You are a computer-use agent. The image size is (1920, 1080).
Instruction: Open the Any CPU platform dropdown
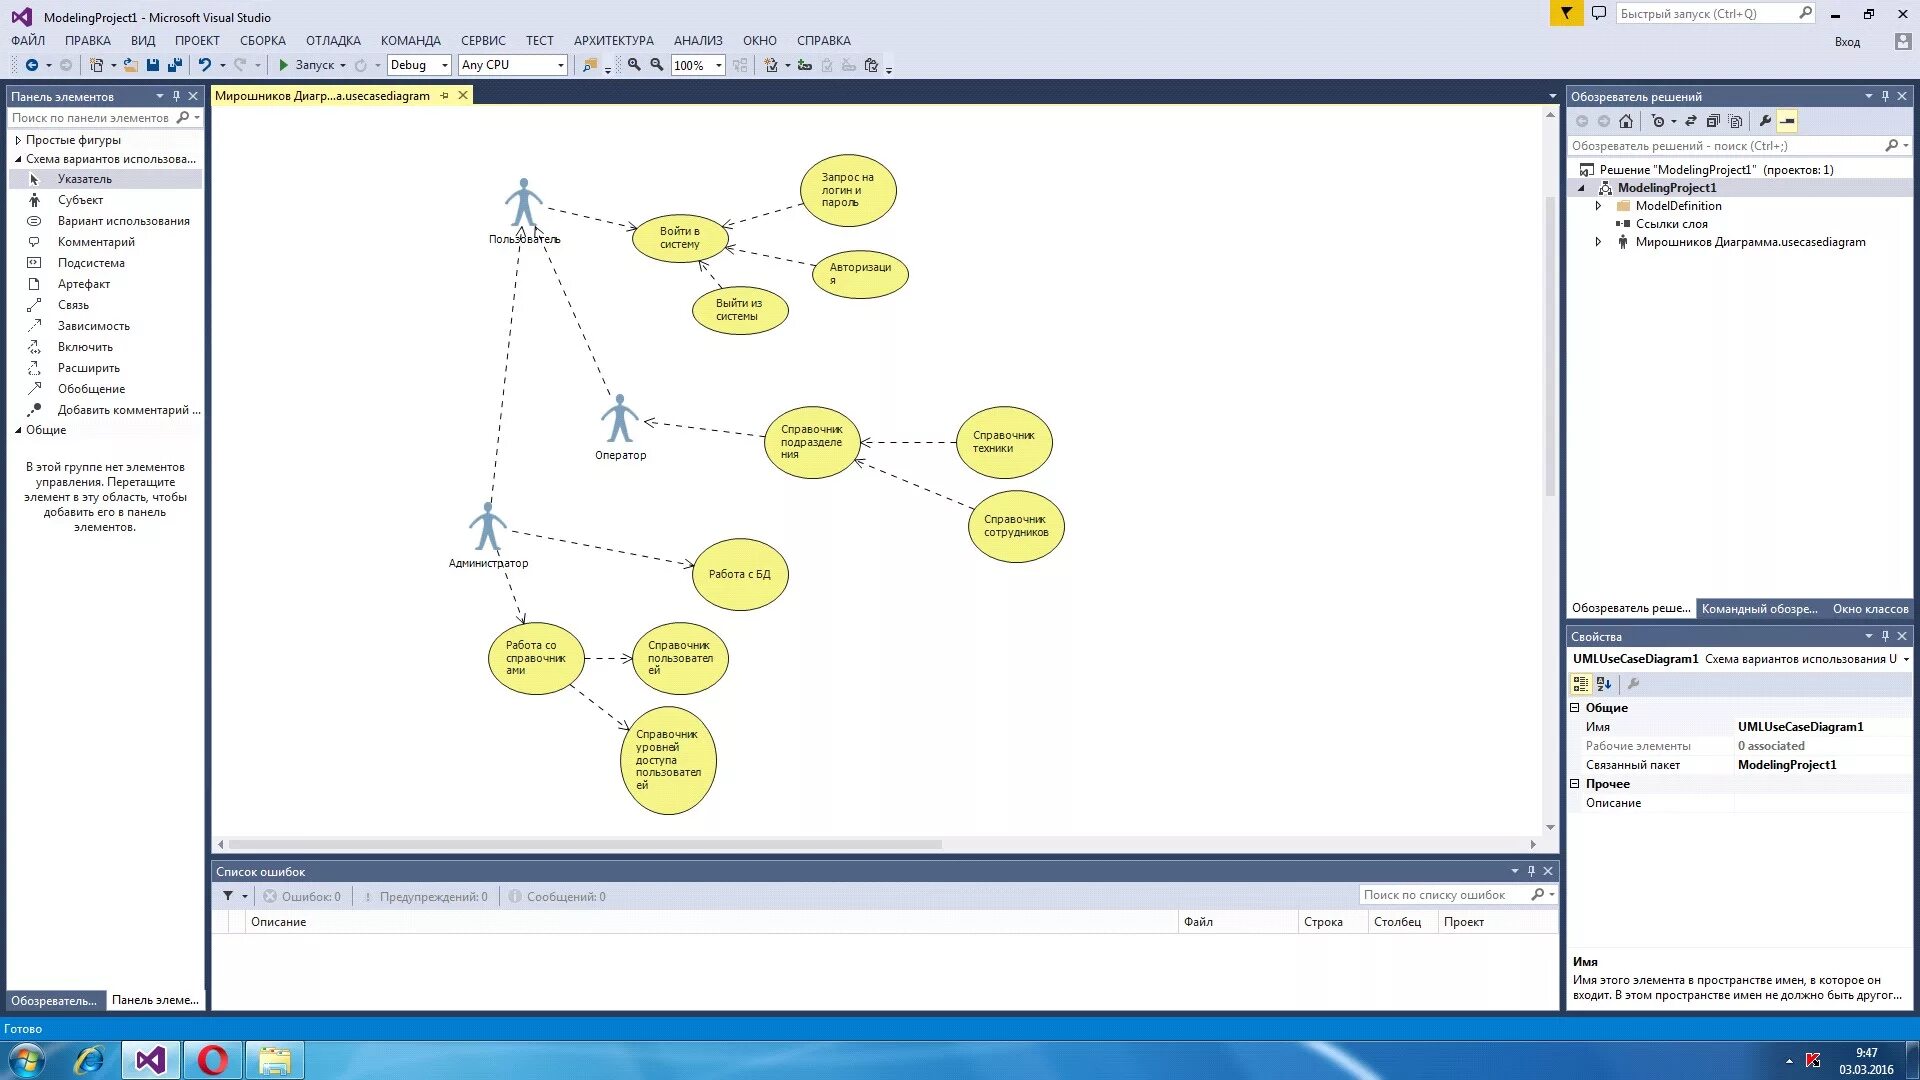[560, 65]
